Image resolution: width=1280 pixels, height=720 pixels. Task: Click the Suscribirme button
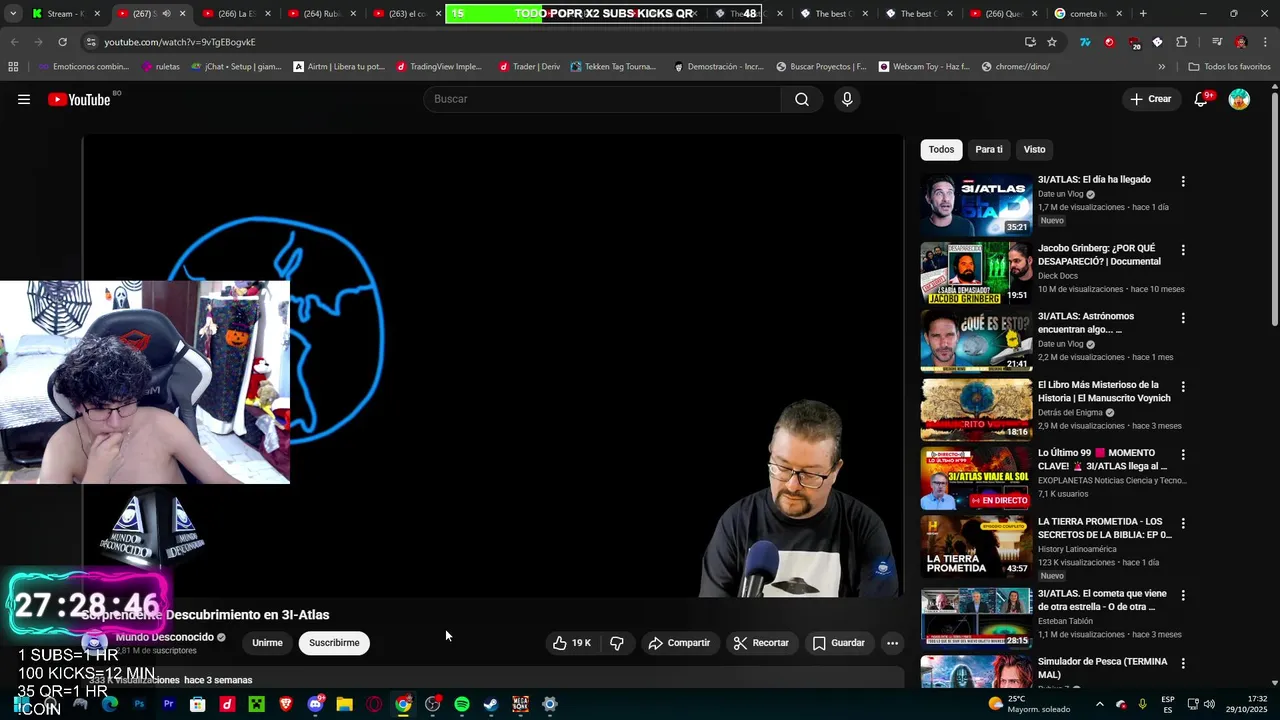tap(334, 643)
